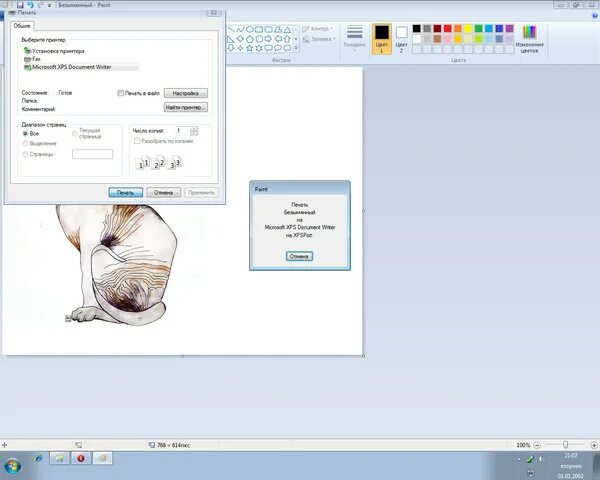Click red circle app on taskbar

click(81, 458)
